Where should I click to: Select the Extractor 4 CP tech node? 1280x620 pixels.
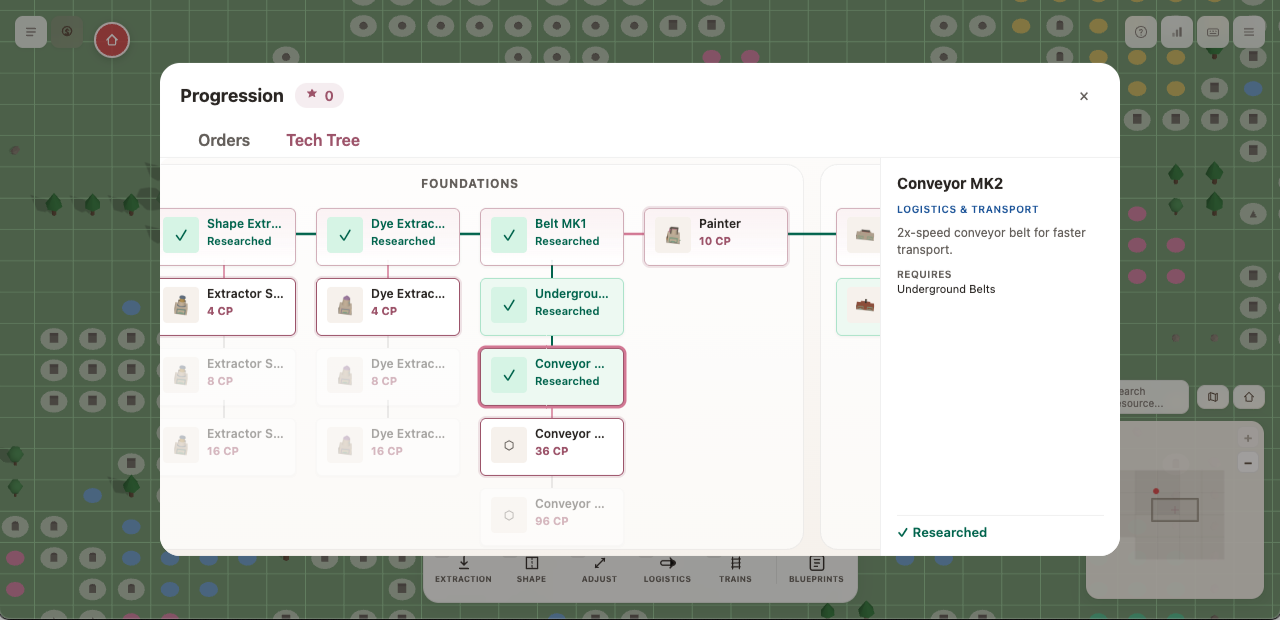pyautogui.click(x=228, y=307)
